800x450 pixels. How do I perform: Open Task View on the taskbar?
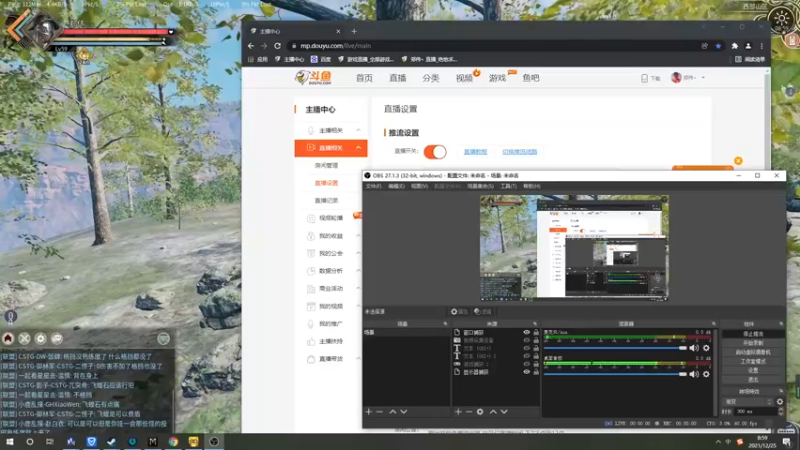tap(49, 442)
